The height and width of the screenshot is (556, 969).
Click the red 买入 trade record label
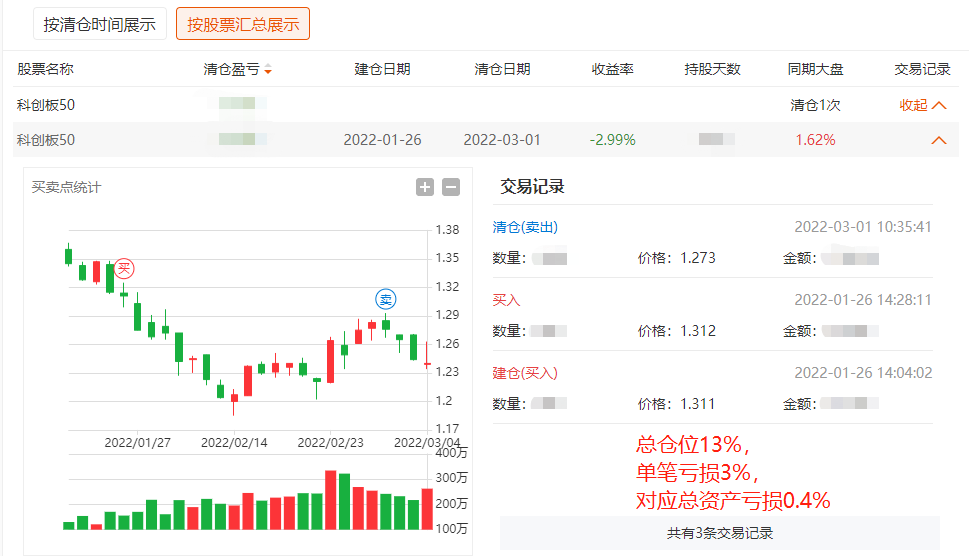(x=507, y=300)
